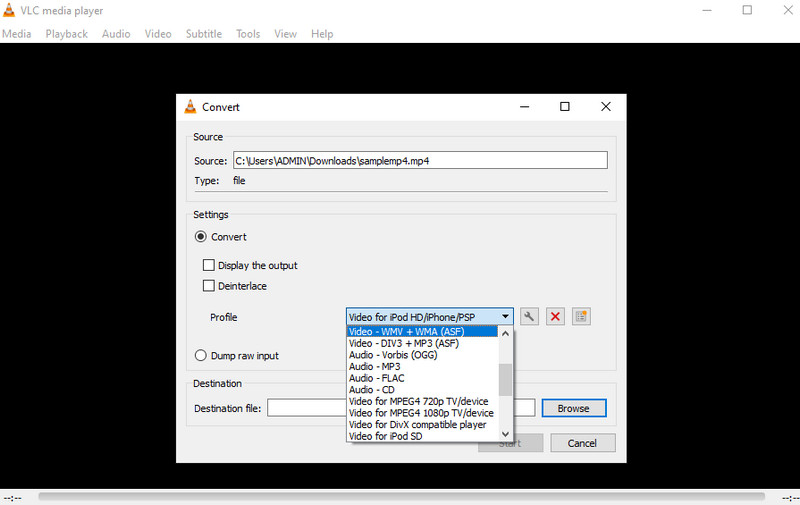Image resolution: width=800 pixels, height=505 pixels.
Task: Click the red X delete profile icon
Action: coord(555,317)
